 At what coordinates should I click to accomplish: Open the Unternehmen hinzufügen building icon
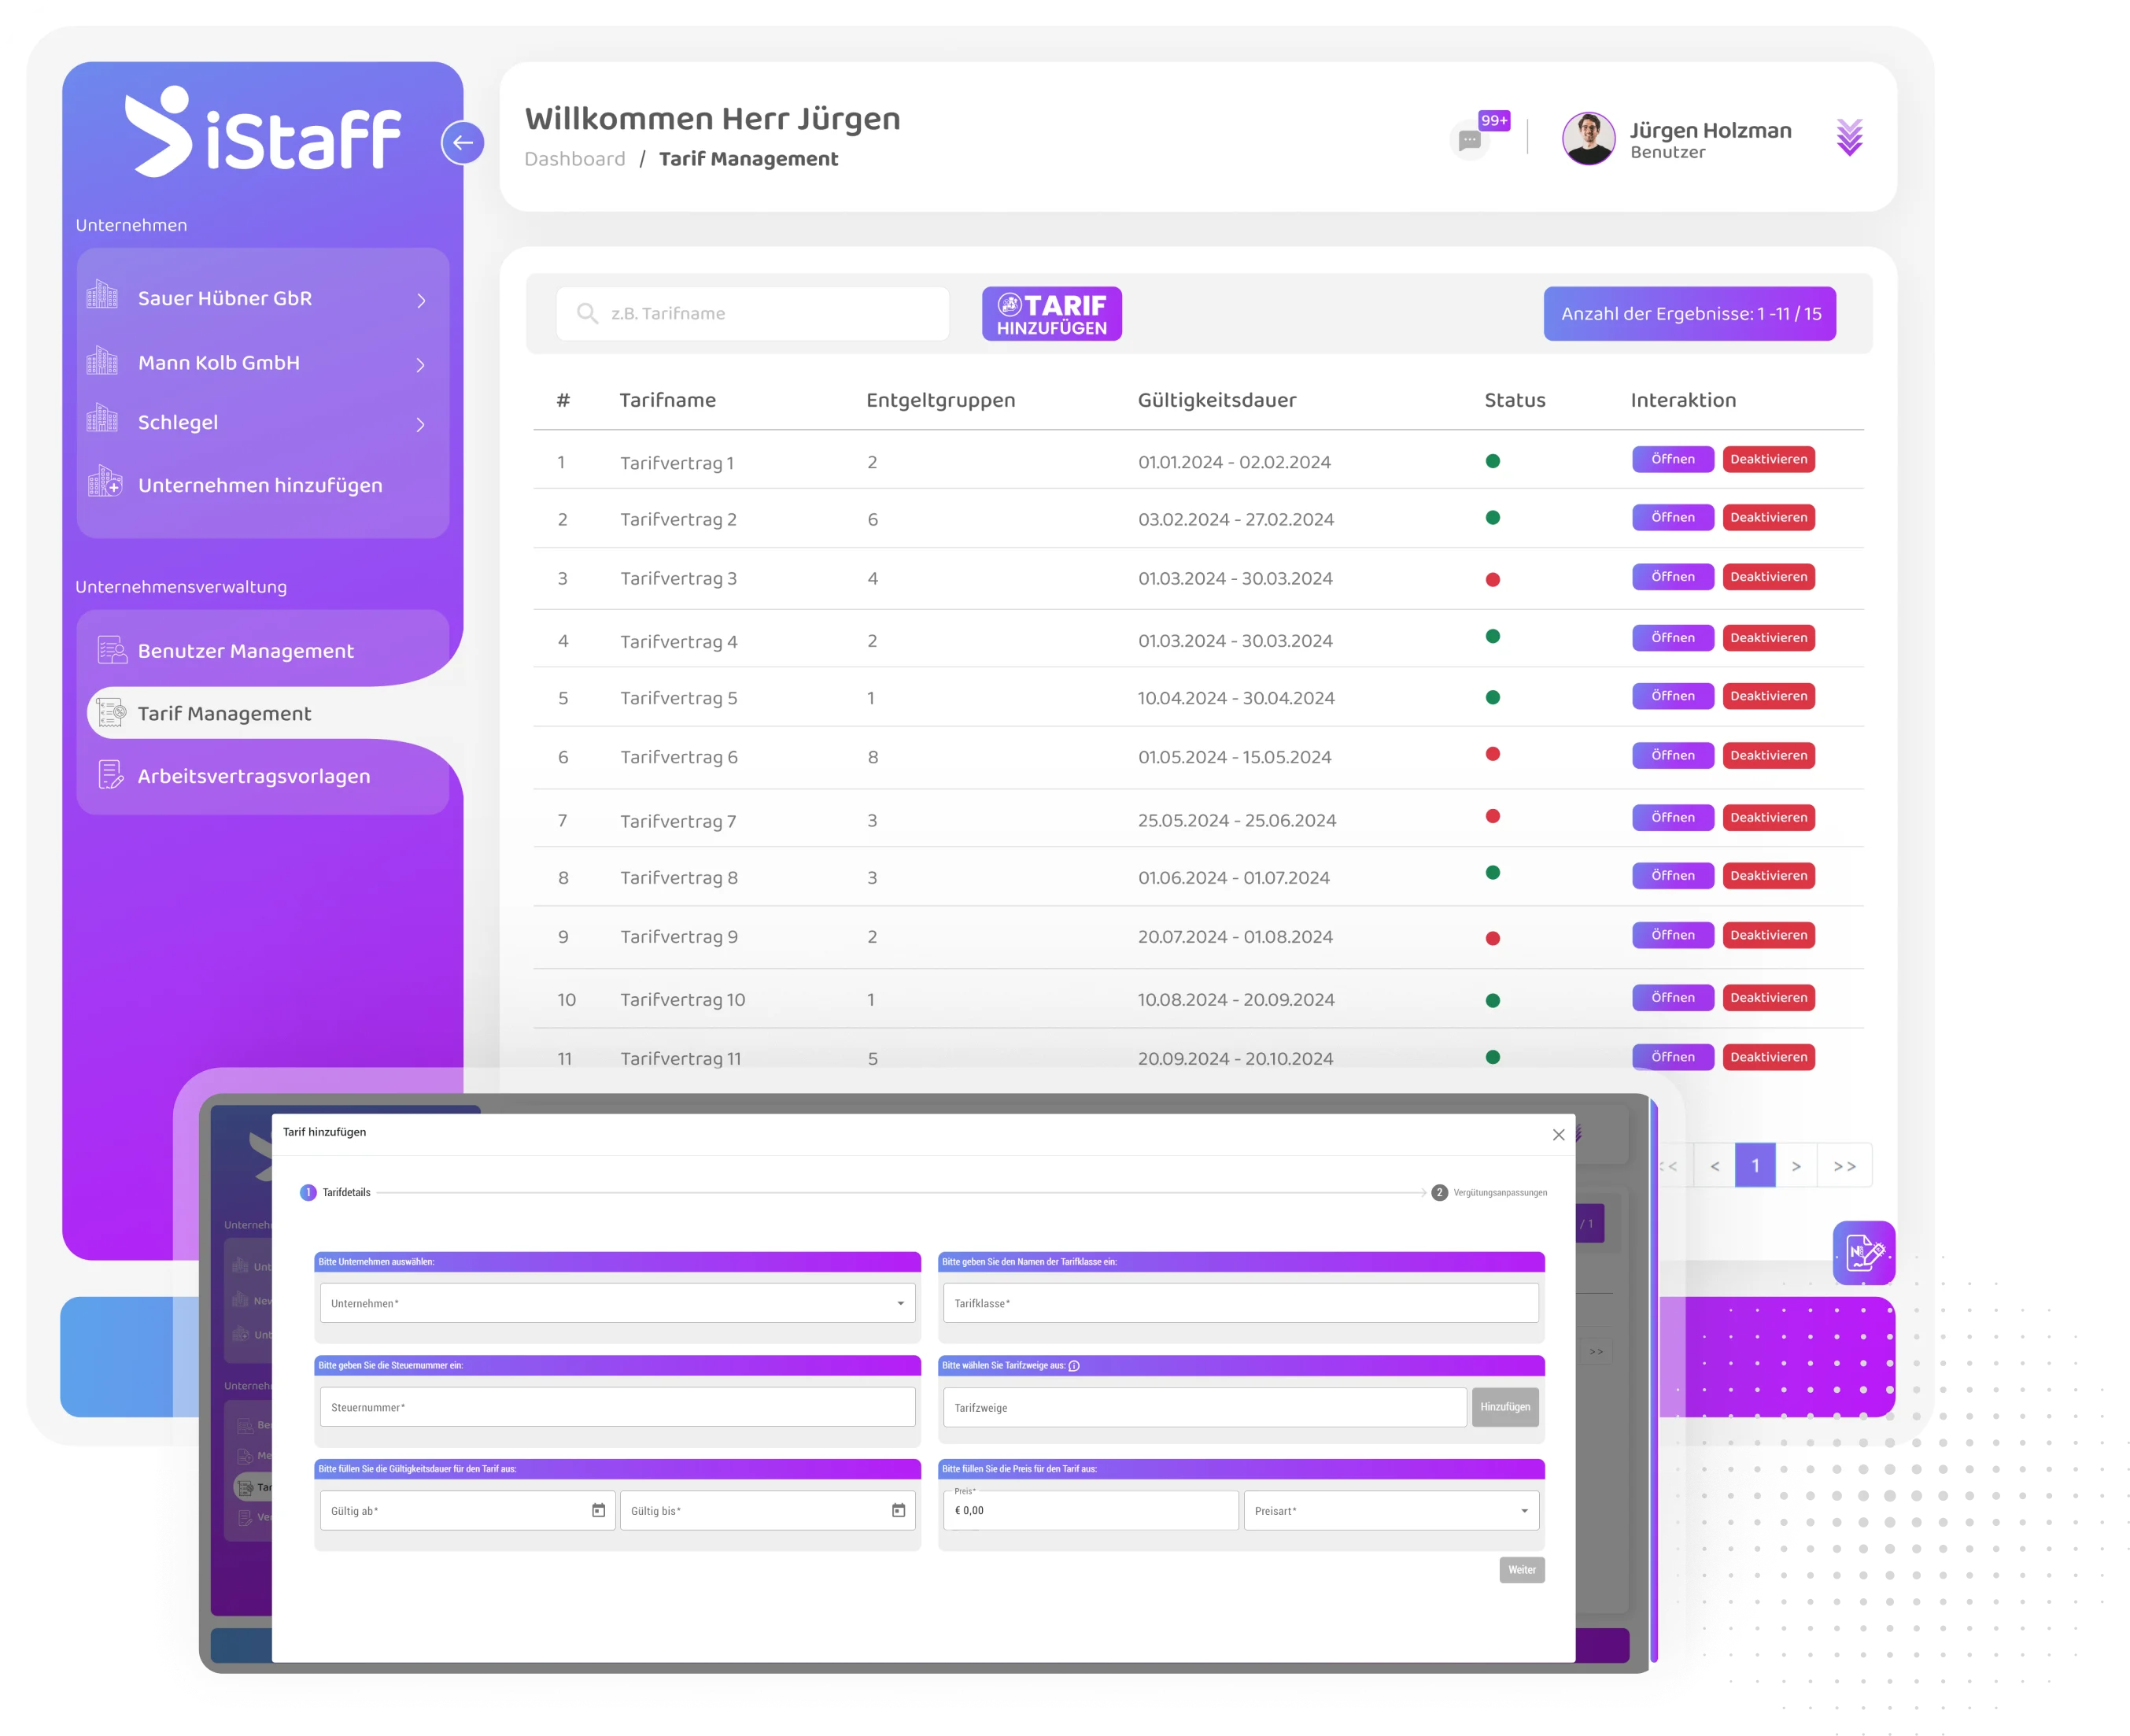click(x=104, y=483)
